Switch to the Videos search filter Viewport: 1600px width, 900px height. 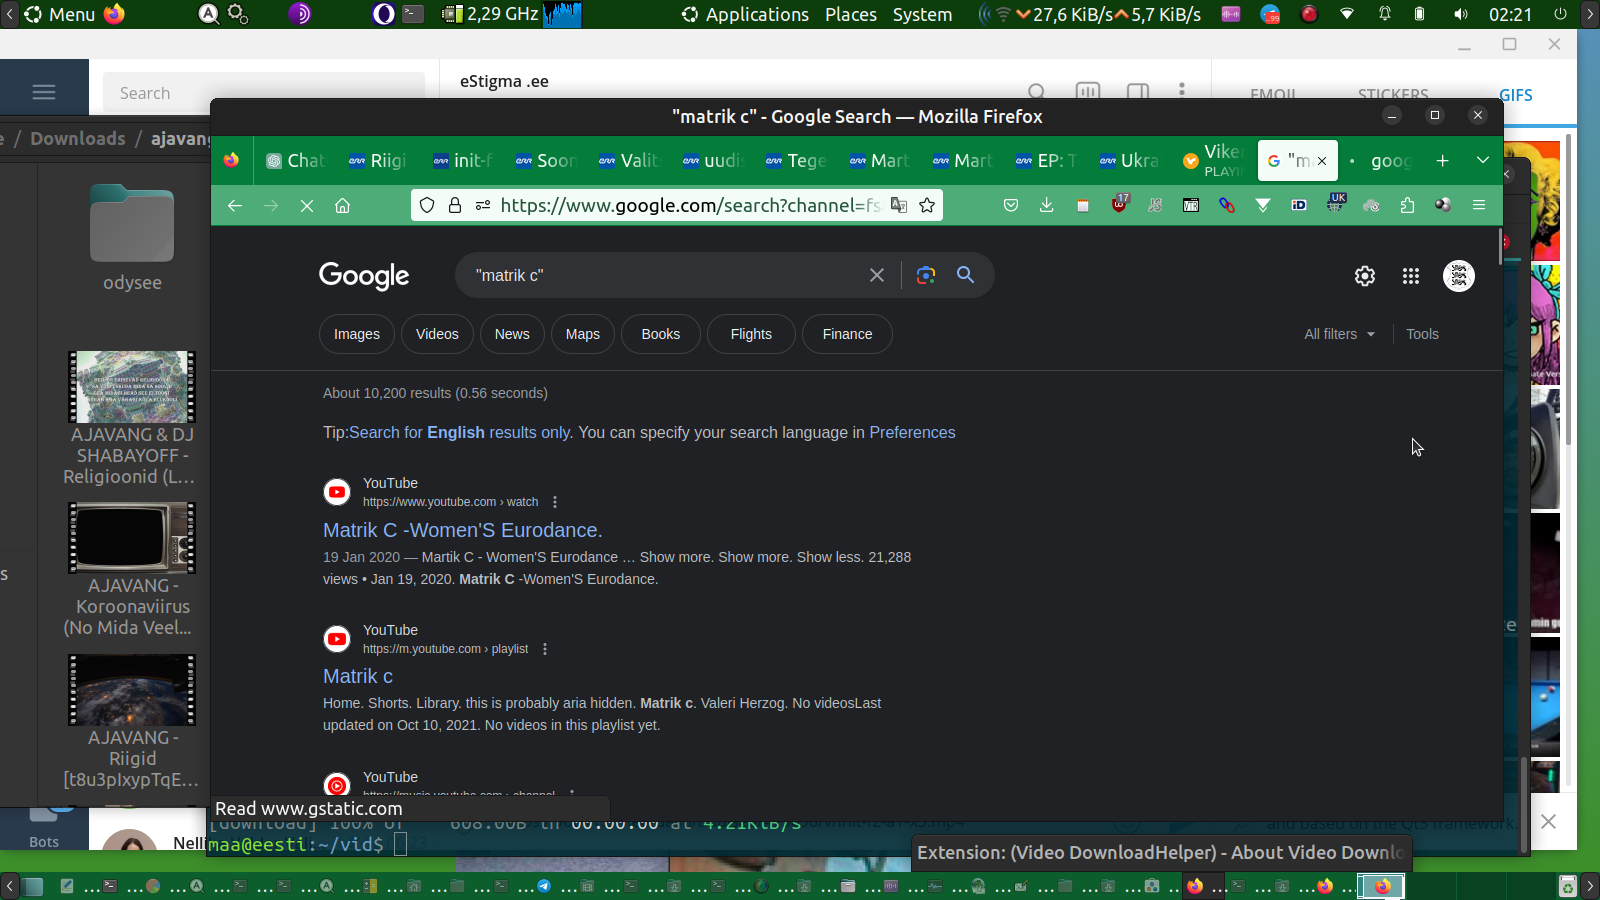tap(437, 334)
